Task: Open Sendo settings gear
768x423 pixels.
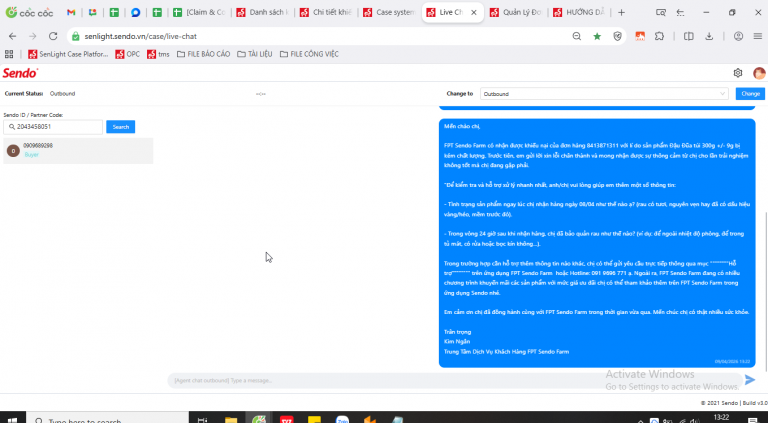Action: tap(738, 73)
